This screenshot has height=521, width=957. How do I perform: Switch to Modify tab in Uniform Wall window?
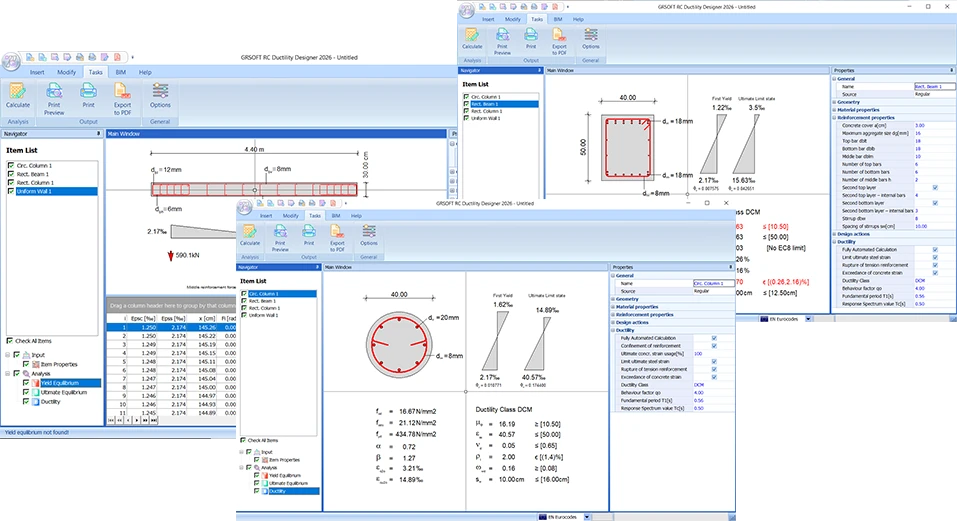coord(67,72)
